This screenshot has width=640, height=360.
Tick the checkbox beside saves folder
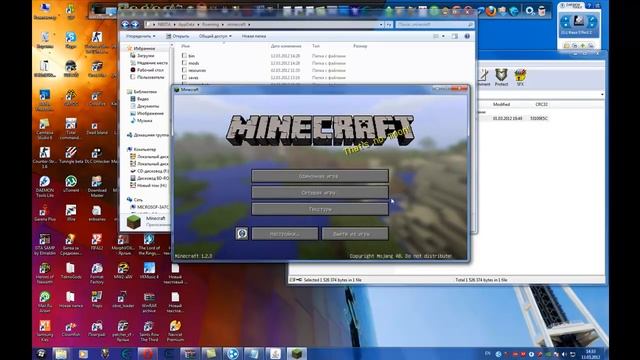(184, 77)
